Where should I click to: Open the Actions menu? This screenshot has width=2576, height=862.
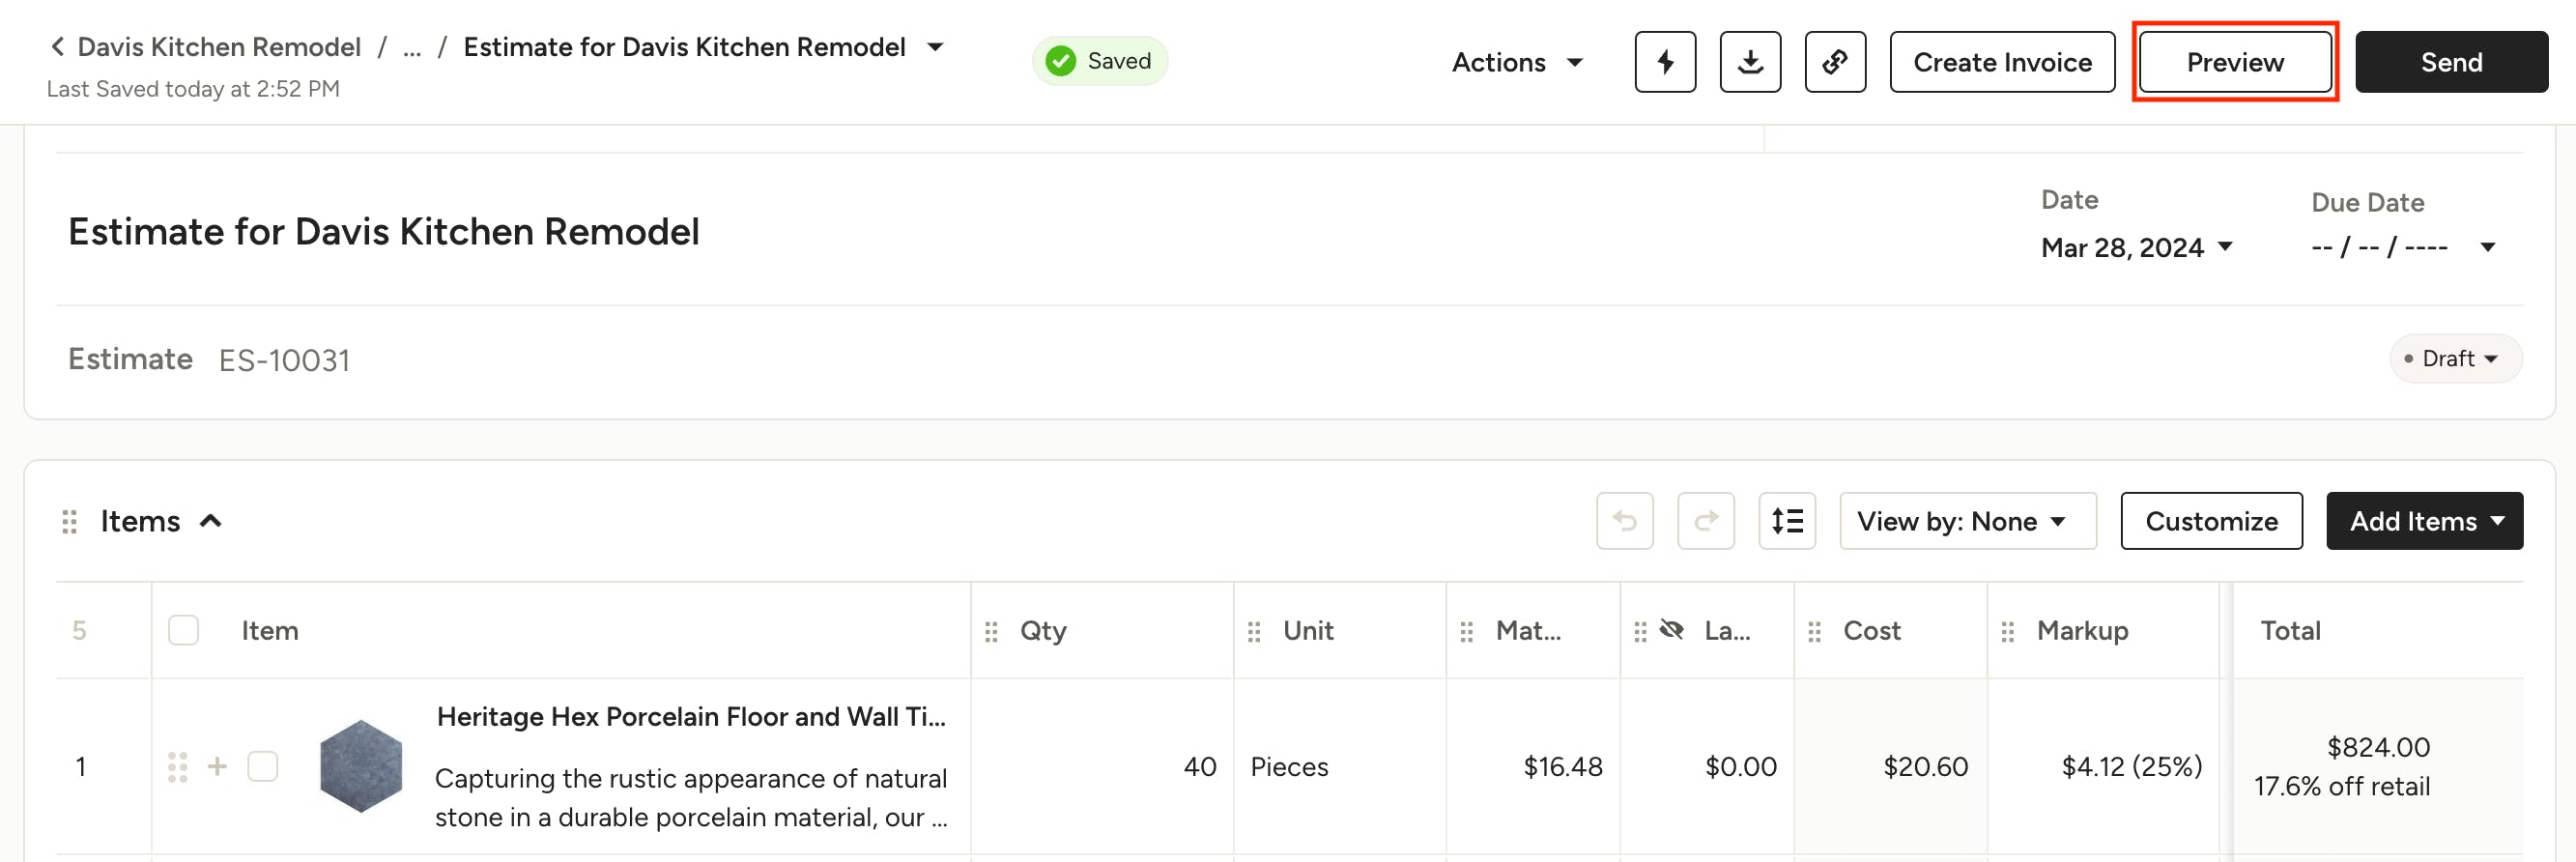[x=1517, y=62]
